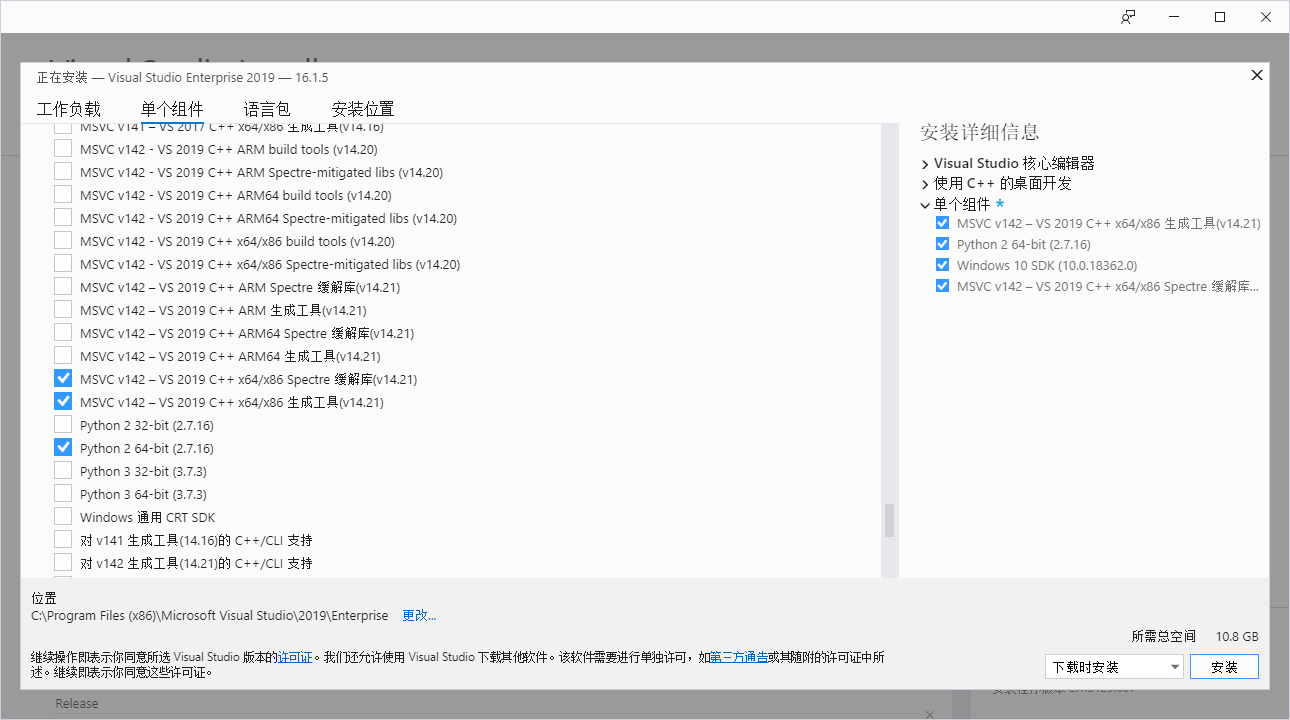The width and height of the screenshot is (1290, 720).
Task: Click MSVC v142 ARM64 build tools (v14.20) label
Action: pyautogui.click(x=236, y=195)
